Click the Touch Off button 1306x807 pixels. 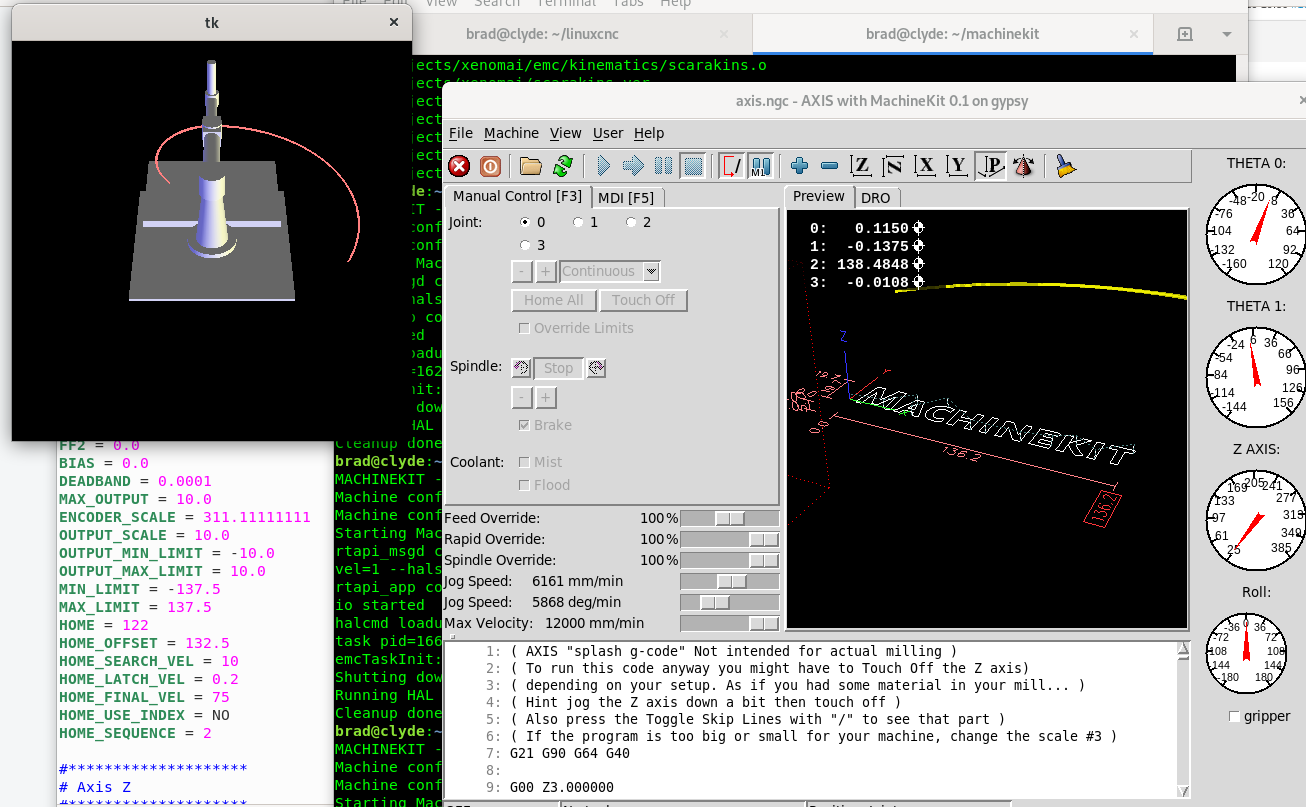[x=643, y=300]
